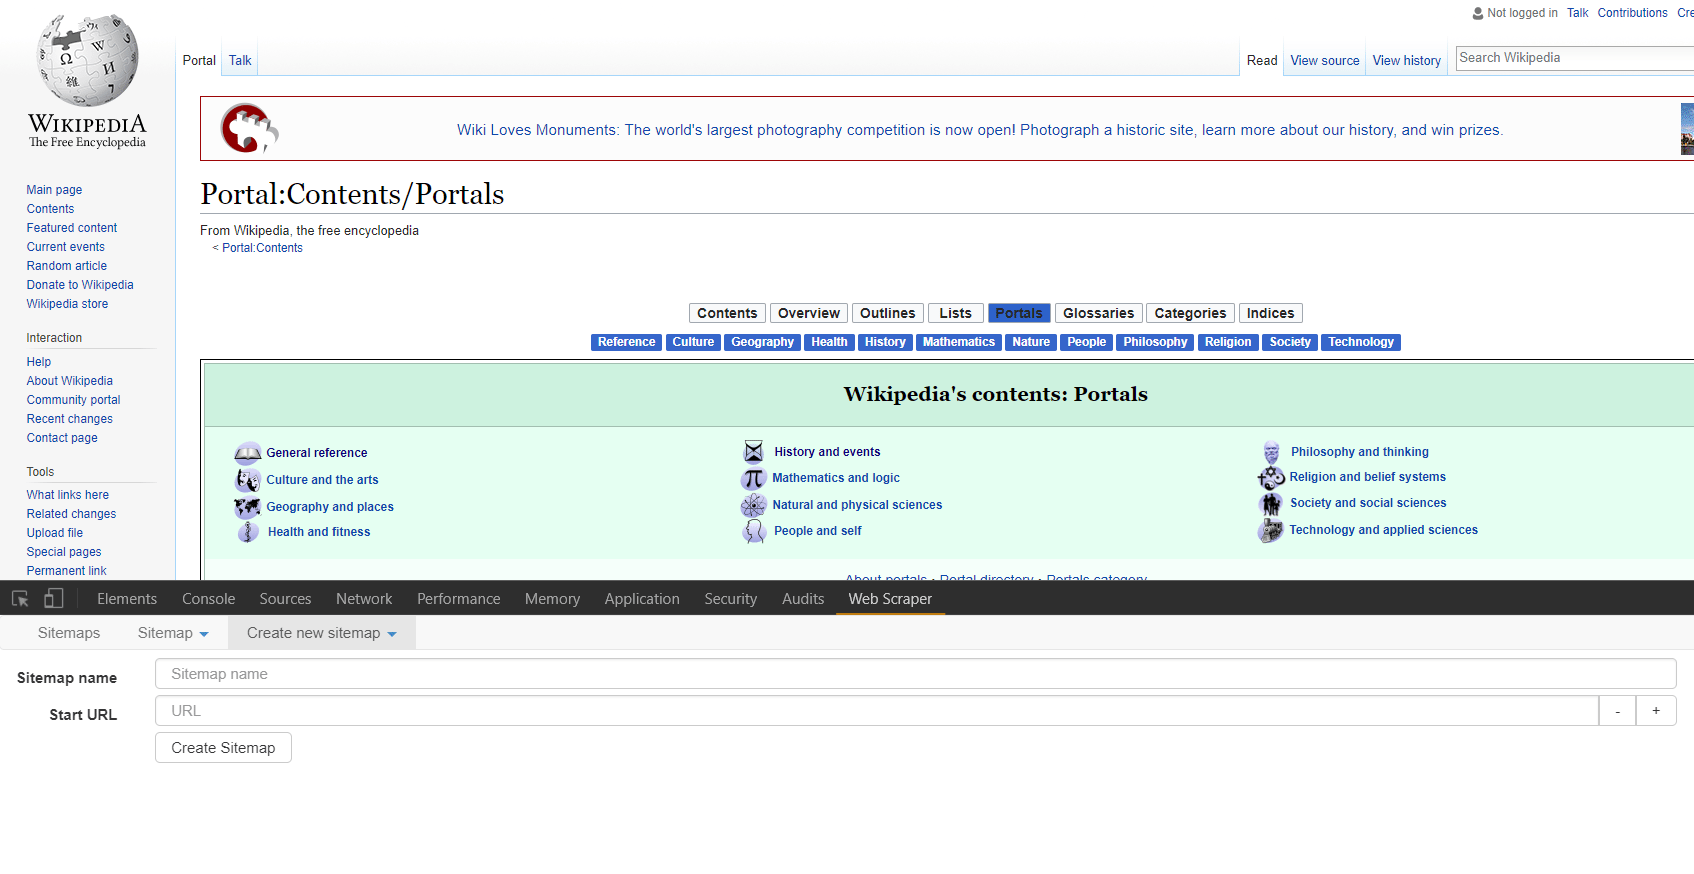
Task: Click the Read tab
Action: point(1262,61)
